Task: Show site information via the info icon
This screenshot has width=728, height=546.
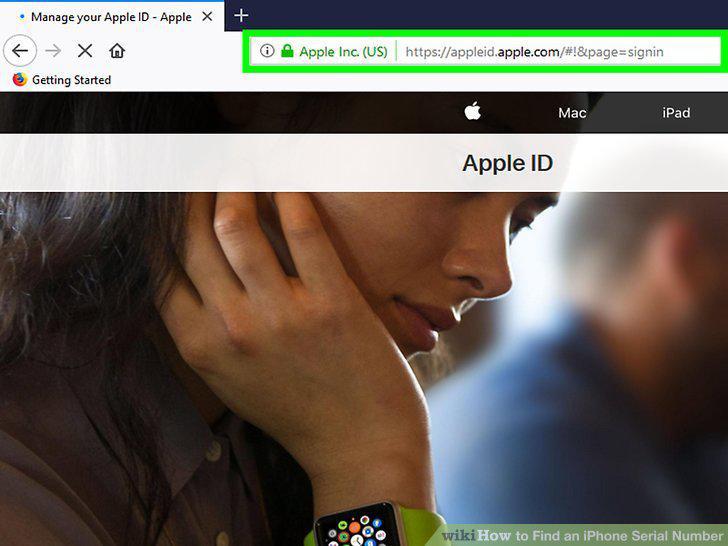Action: [267, 51]
